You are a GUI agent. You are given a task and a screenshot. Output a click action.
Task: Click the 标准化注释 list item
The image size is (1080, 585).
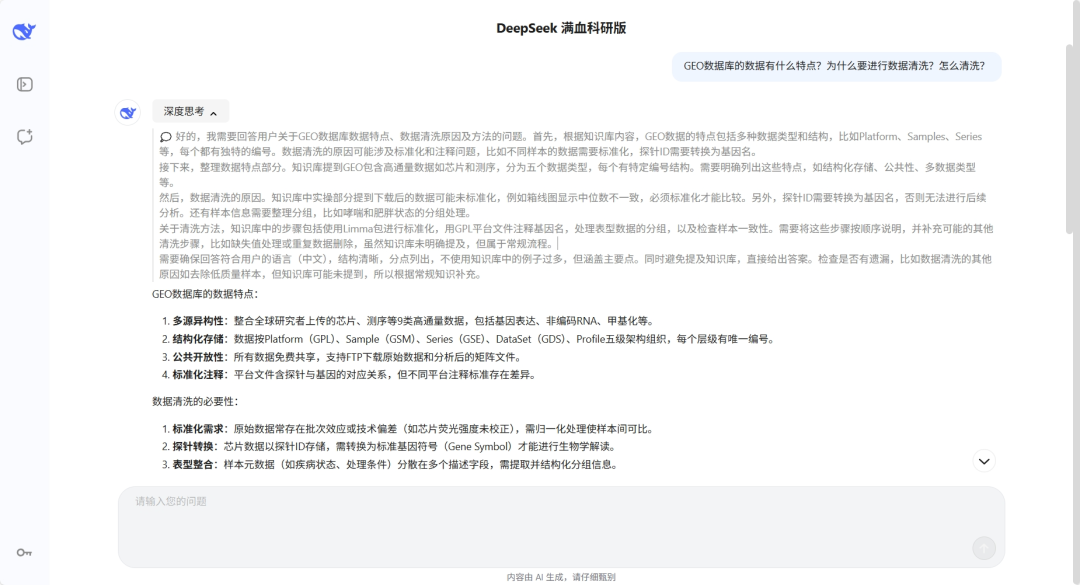tap(349, 375)
